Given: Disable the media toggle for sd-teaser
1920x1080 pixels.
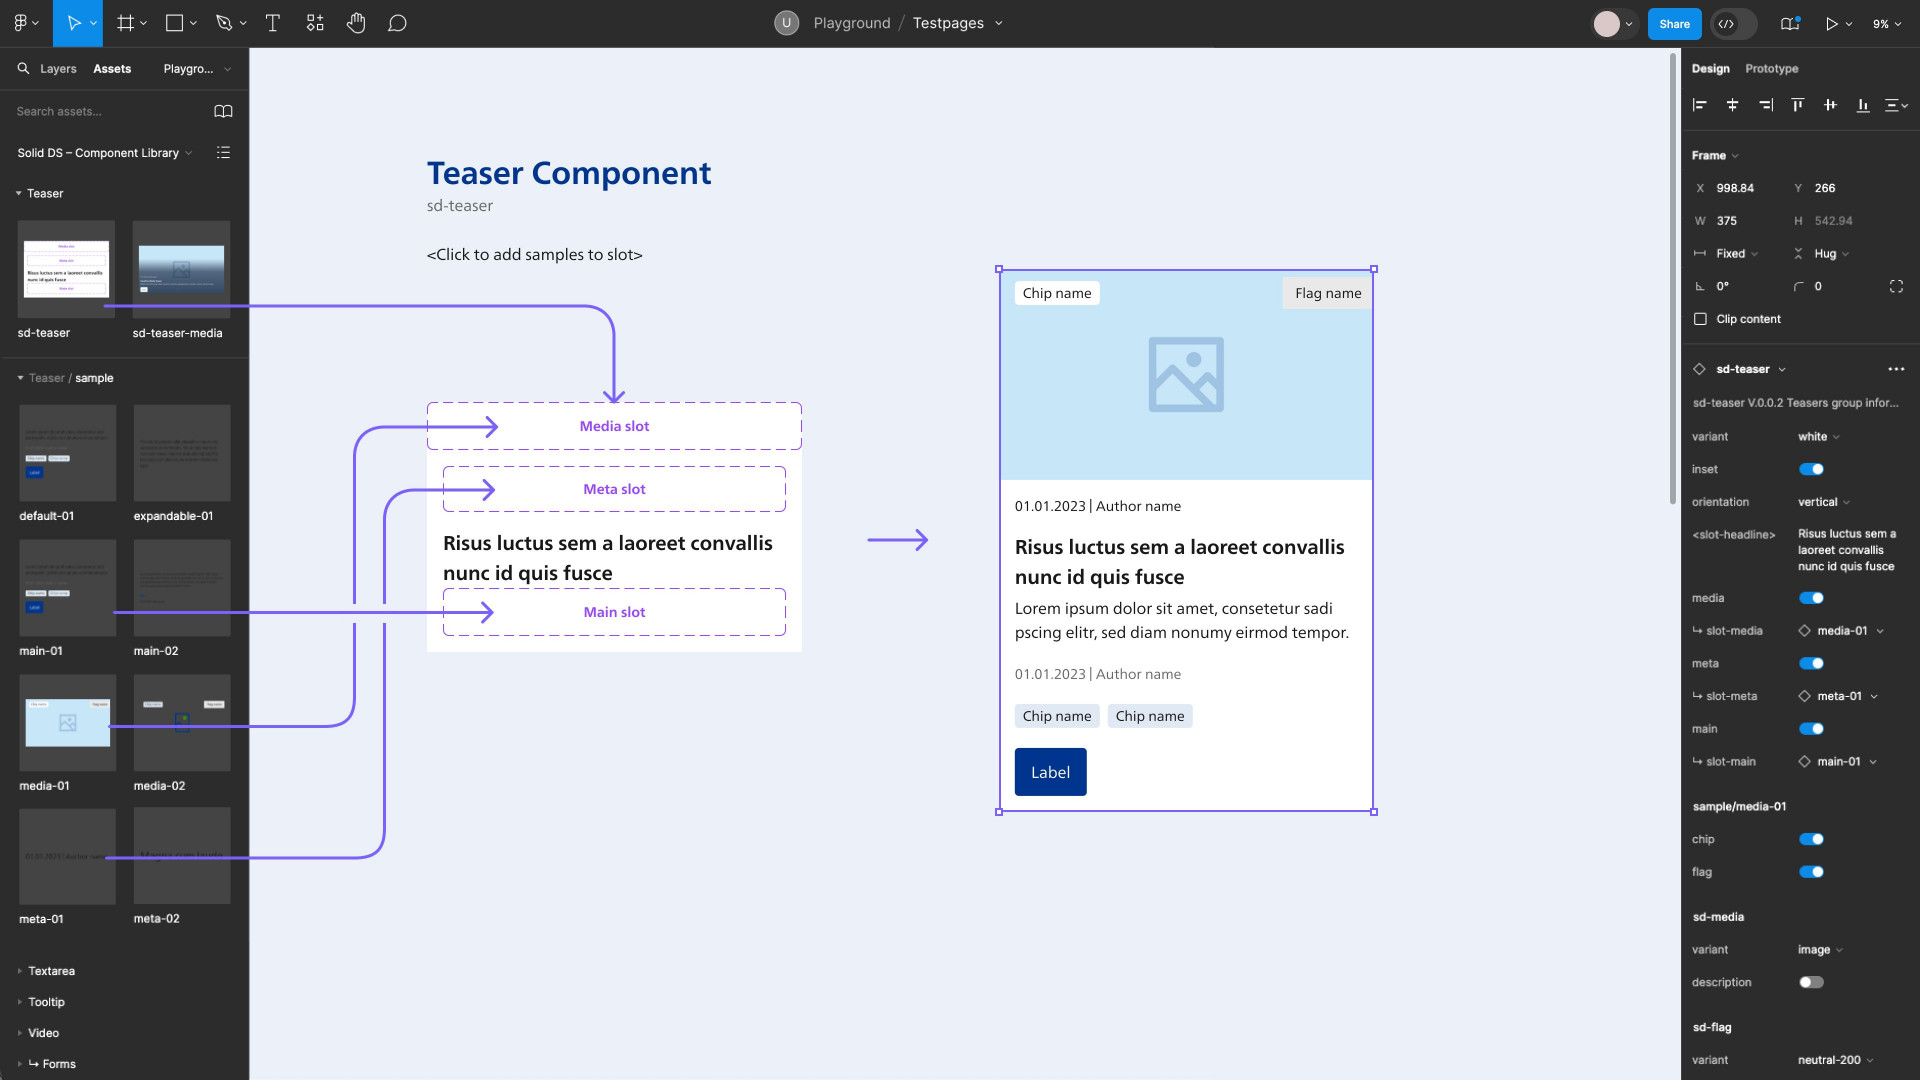Looking at the screenshot, I should click(1812, 598).
